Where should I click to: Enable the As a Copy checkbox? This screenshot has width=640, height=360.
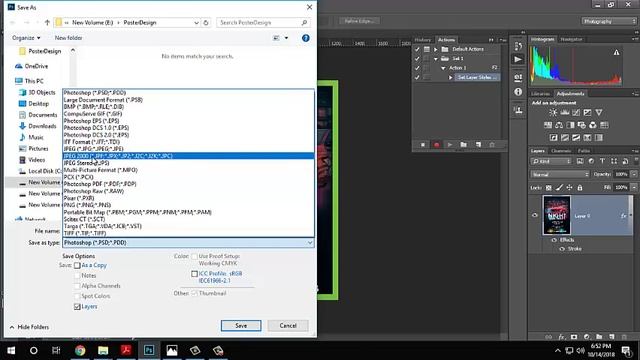[77, 265]
